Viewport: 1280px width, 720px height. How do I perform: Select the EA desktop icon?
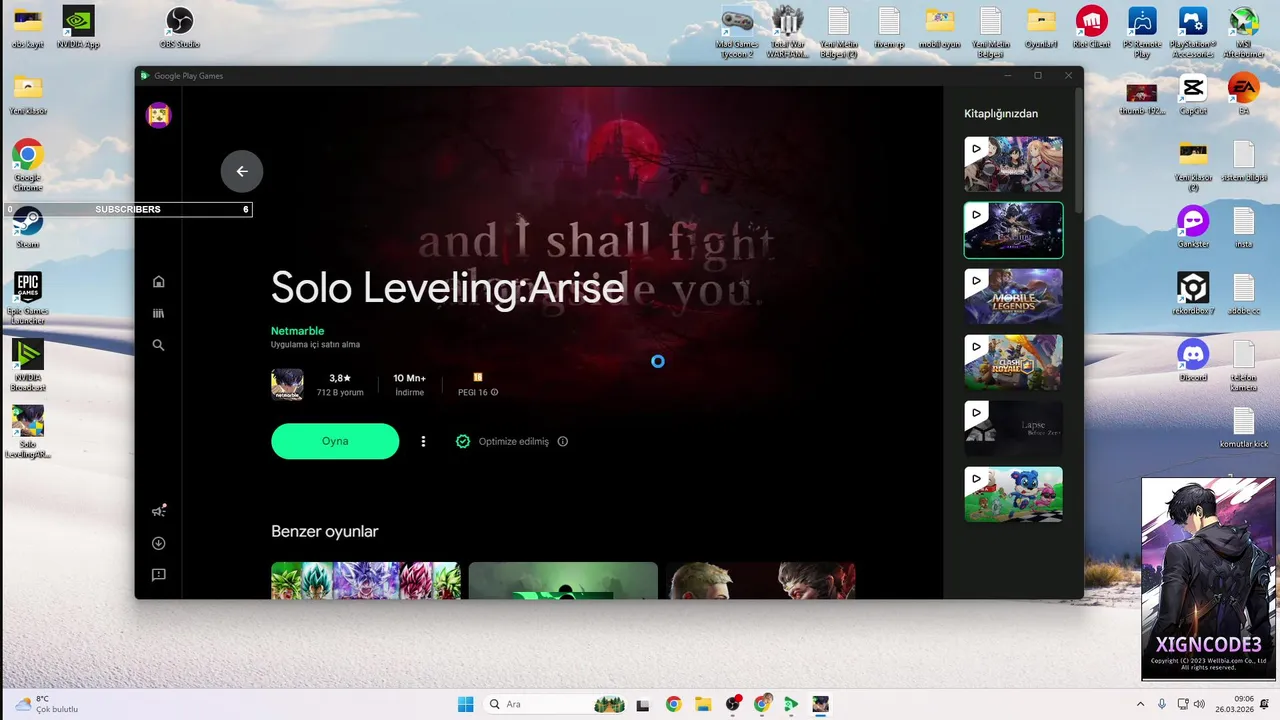(x=1243, y=95)
